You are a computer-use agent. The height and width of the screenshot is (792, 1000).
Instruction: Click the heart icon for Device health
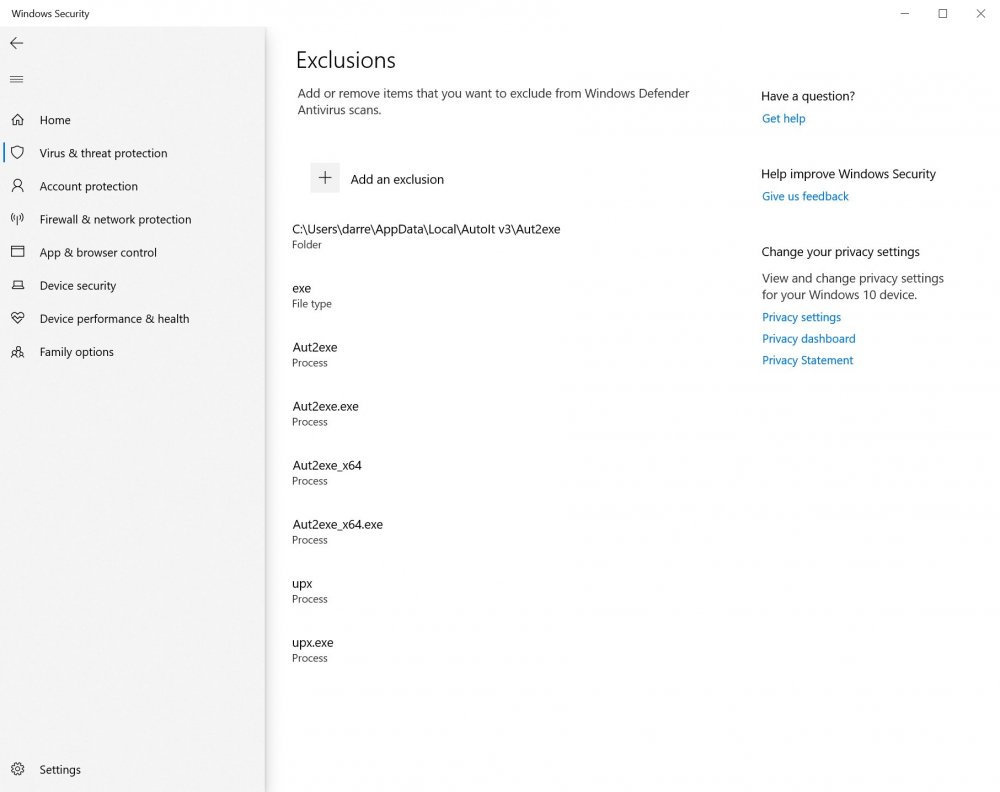click(18, 318)
